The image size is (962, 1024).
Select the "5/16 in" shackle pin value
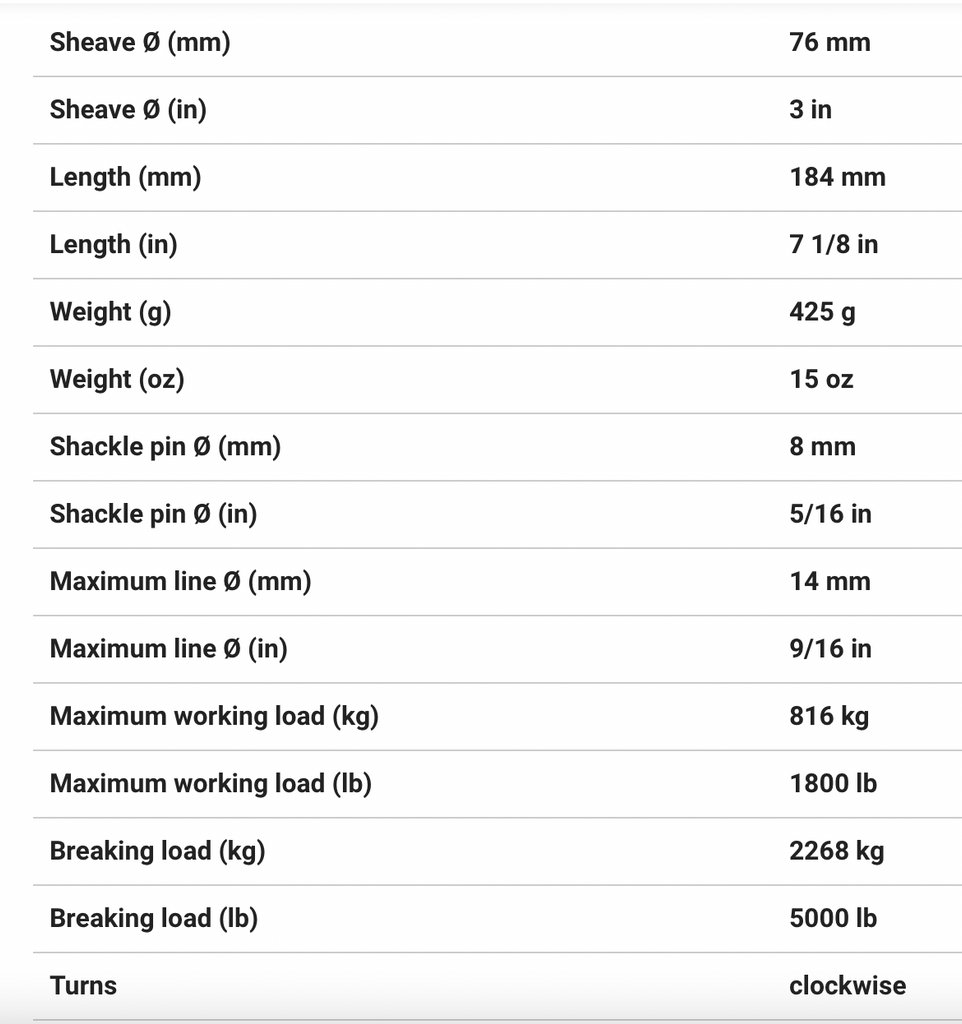click(830, 514)
